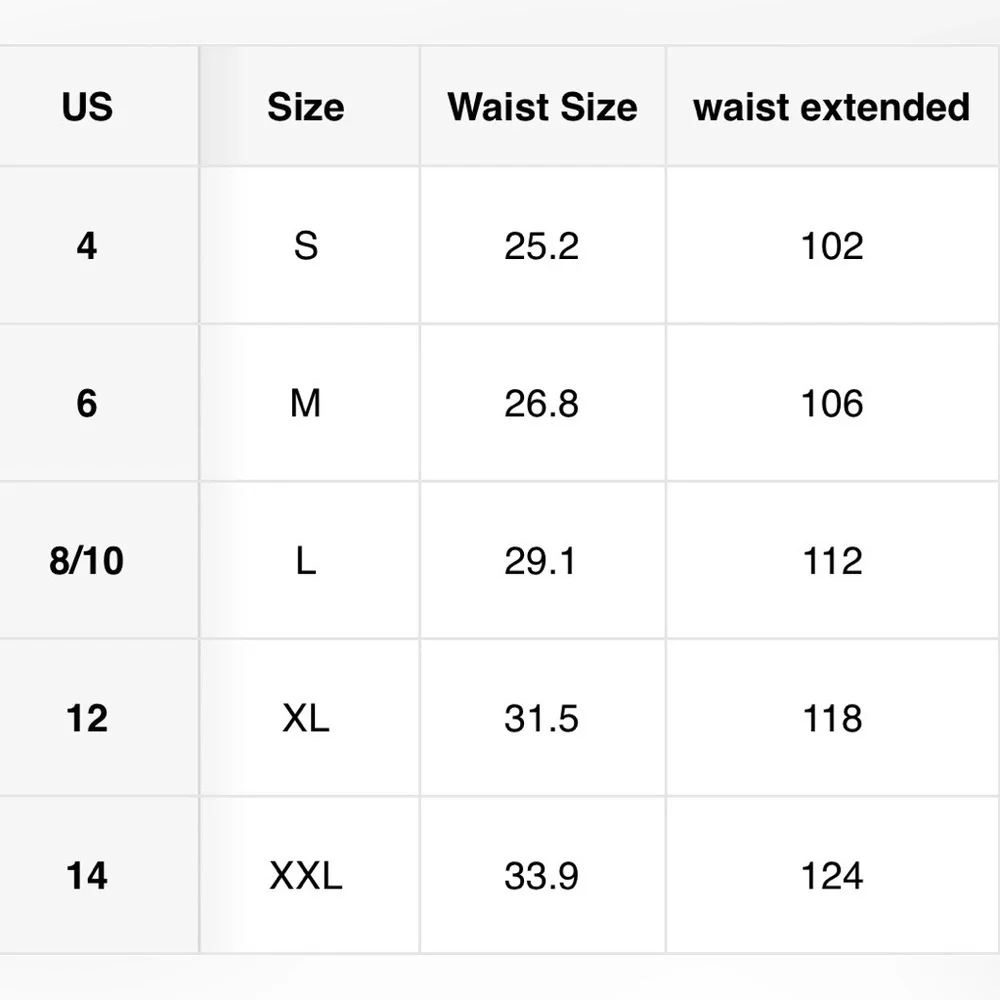
Task: Click the 106 waist extended value
Action: (x=832, y=403)
